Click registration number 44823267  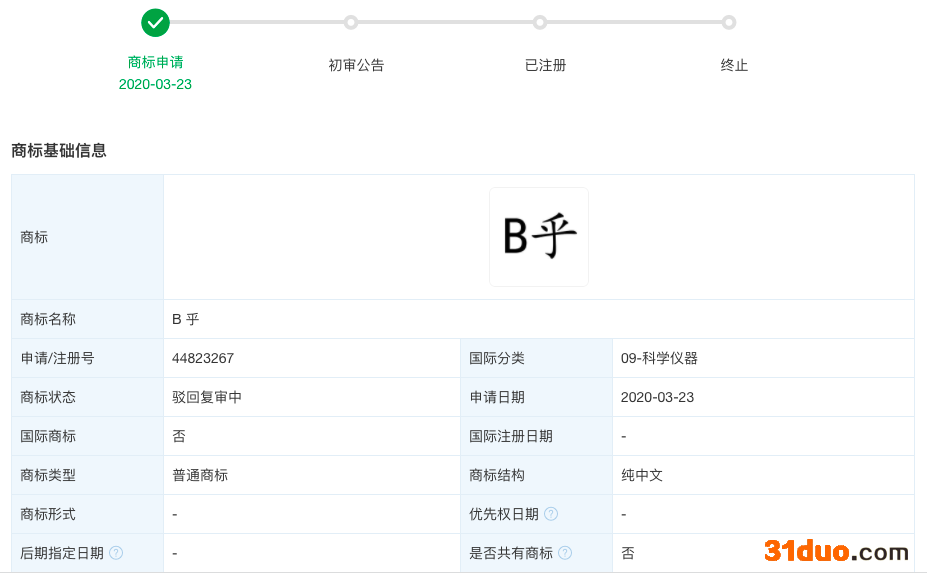click(x=203, y=358)
